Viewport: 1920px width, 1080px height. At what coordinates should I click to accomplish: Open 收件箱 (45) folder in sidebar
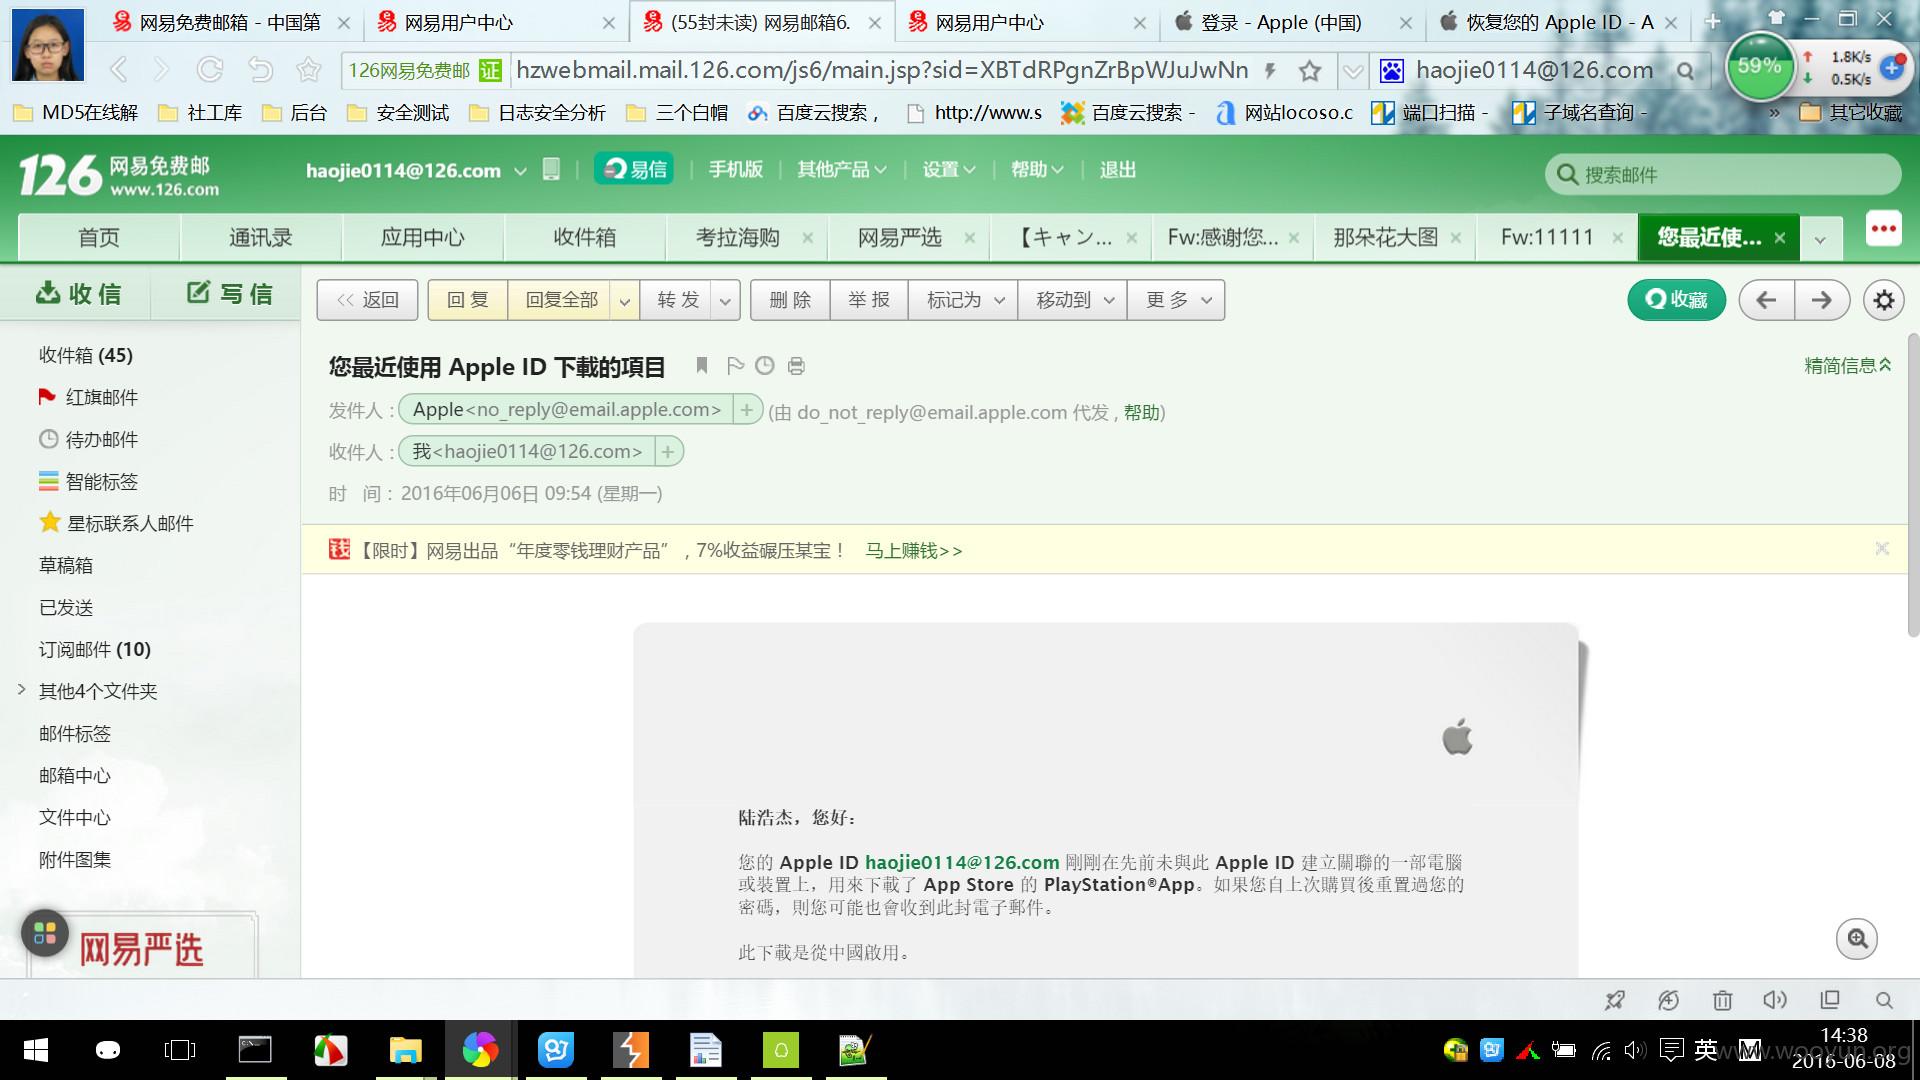[86, 355]
